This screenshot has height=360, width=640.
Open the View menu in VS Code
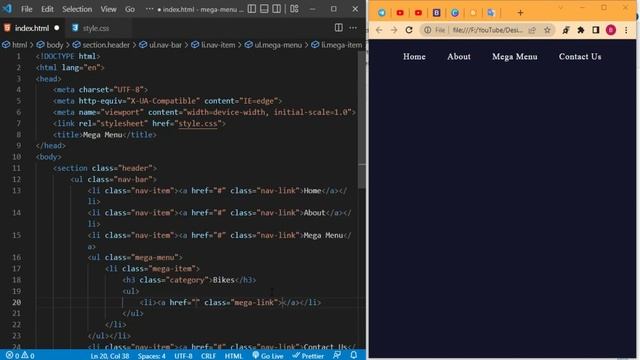(108, 9)
